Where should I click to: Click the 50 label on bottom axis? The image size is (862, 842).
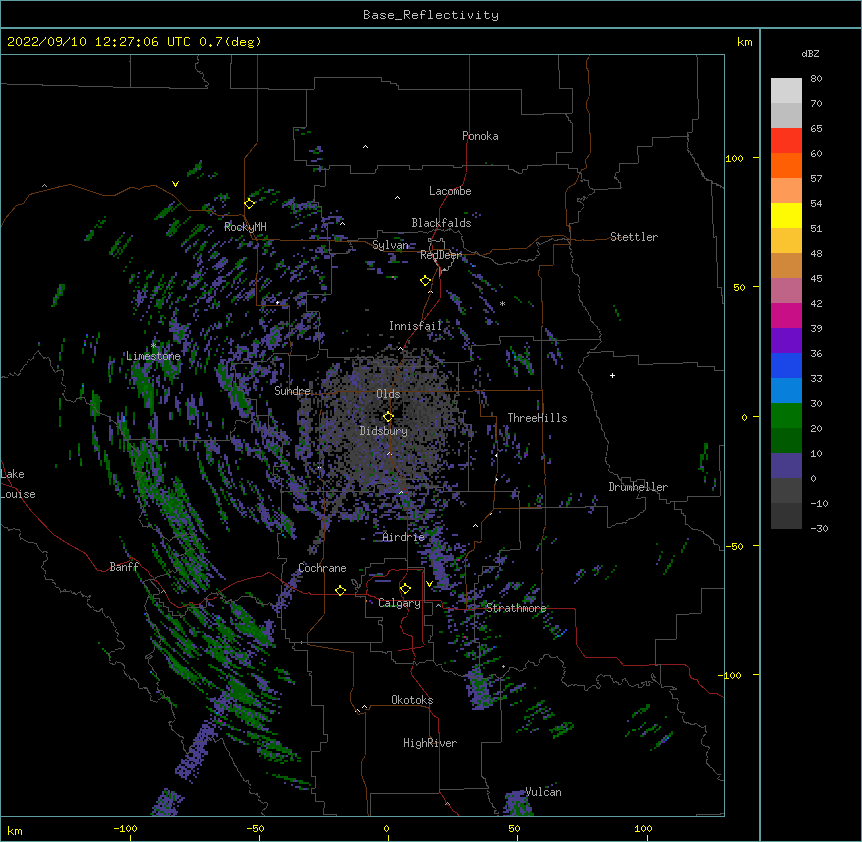click(x=514, y=828)
